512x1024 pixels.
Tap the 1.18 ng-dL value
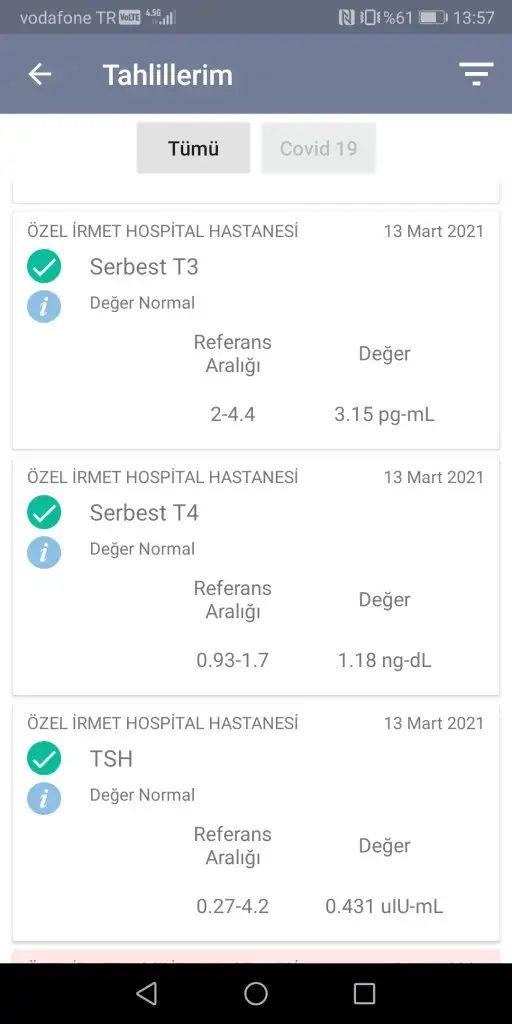click(384, 660)
